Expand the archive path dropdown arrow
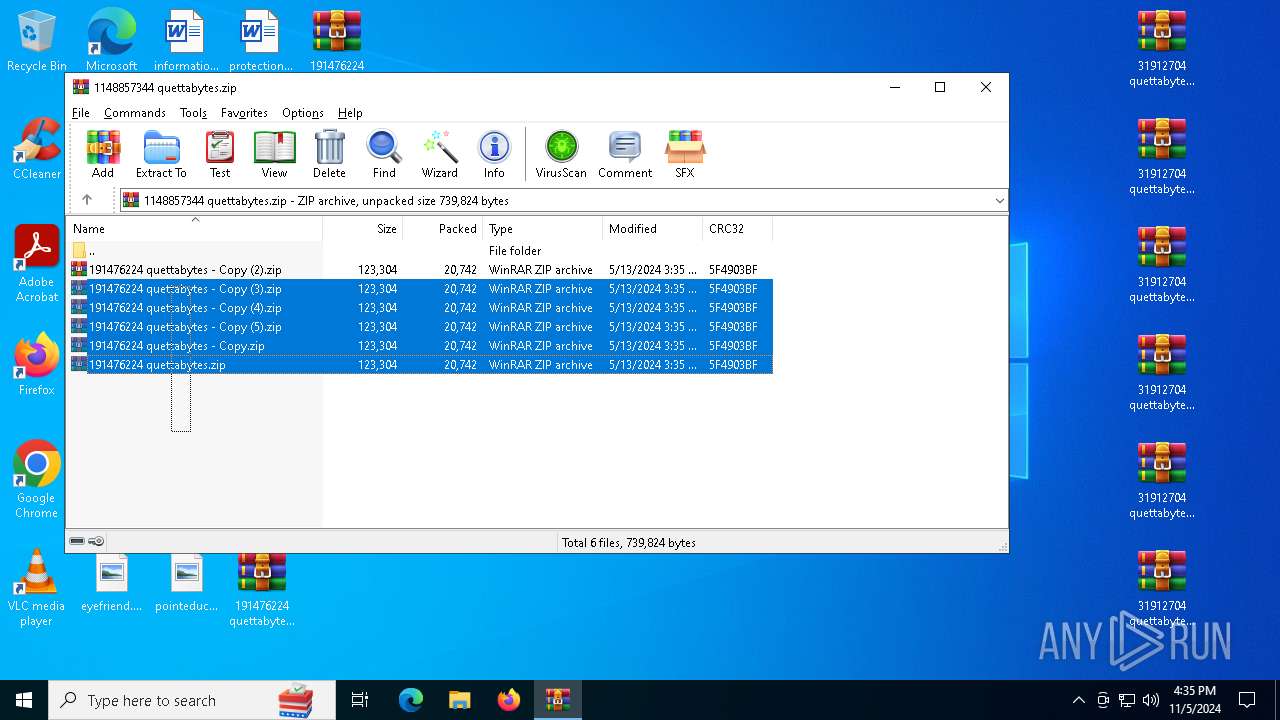 point(998,200)
